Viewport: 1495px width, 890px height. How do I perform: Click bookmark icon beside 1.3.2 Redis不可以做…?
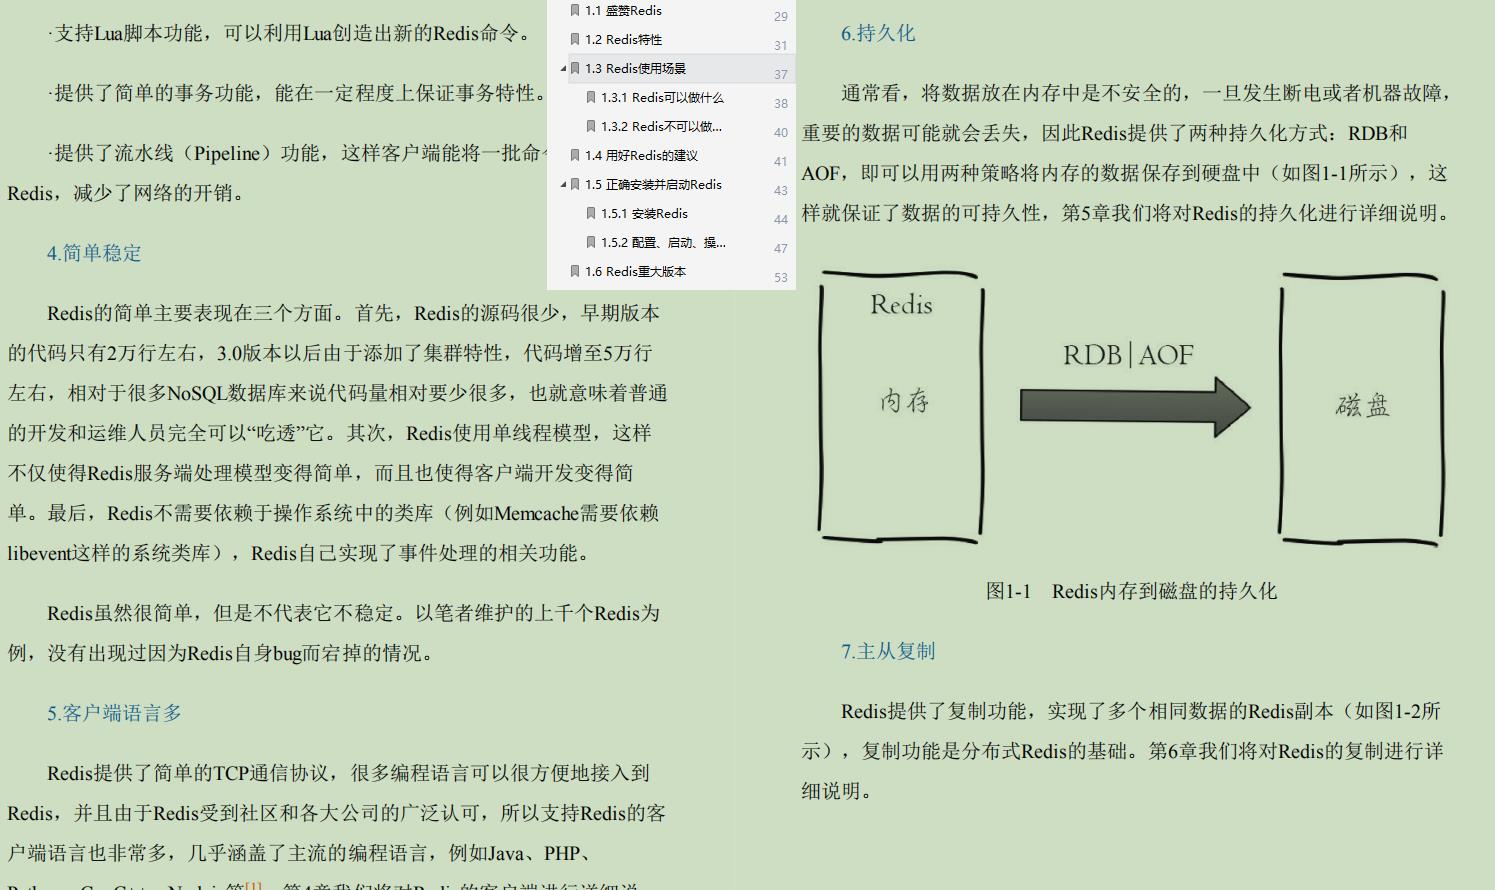click(591, 127)
